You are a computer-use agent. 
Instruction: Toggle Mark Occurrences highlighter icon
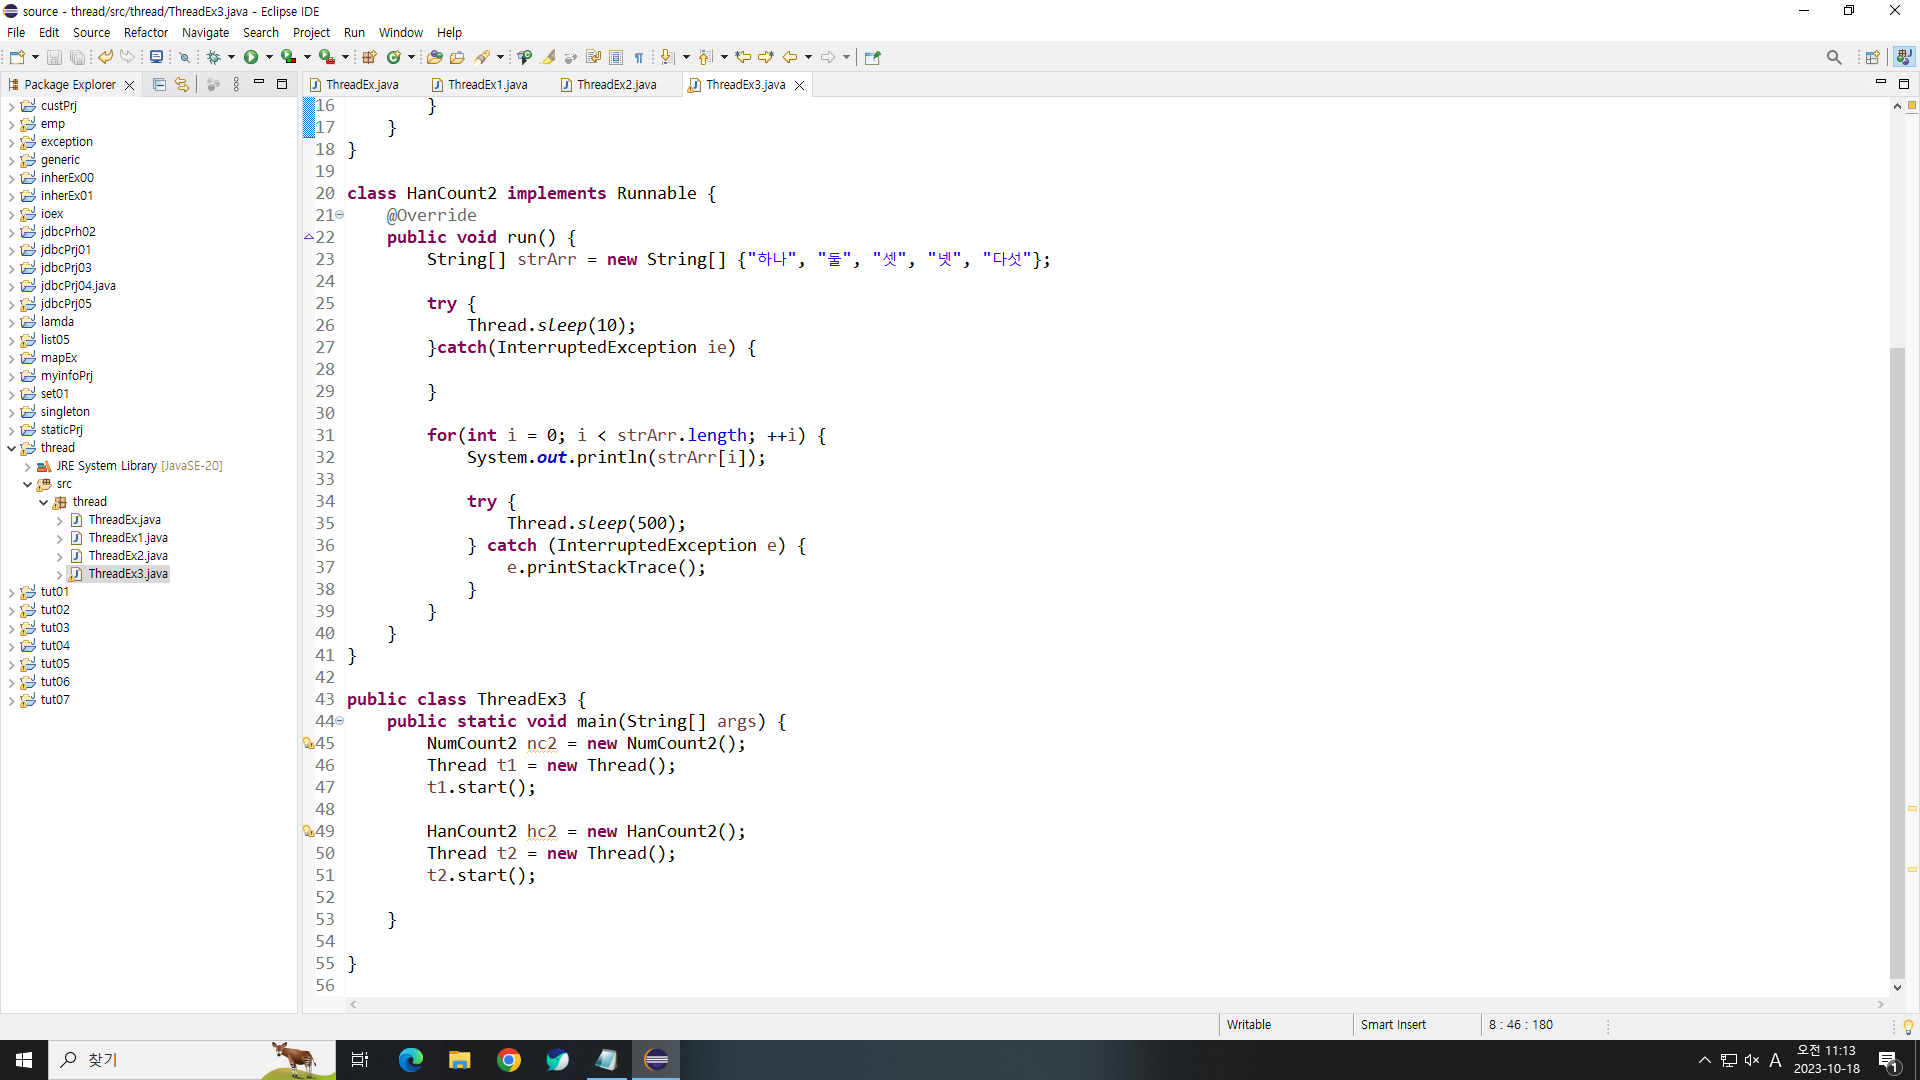[549, 57]
